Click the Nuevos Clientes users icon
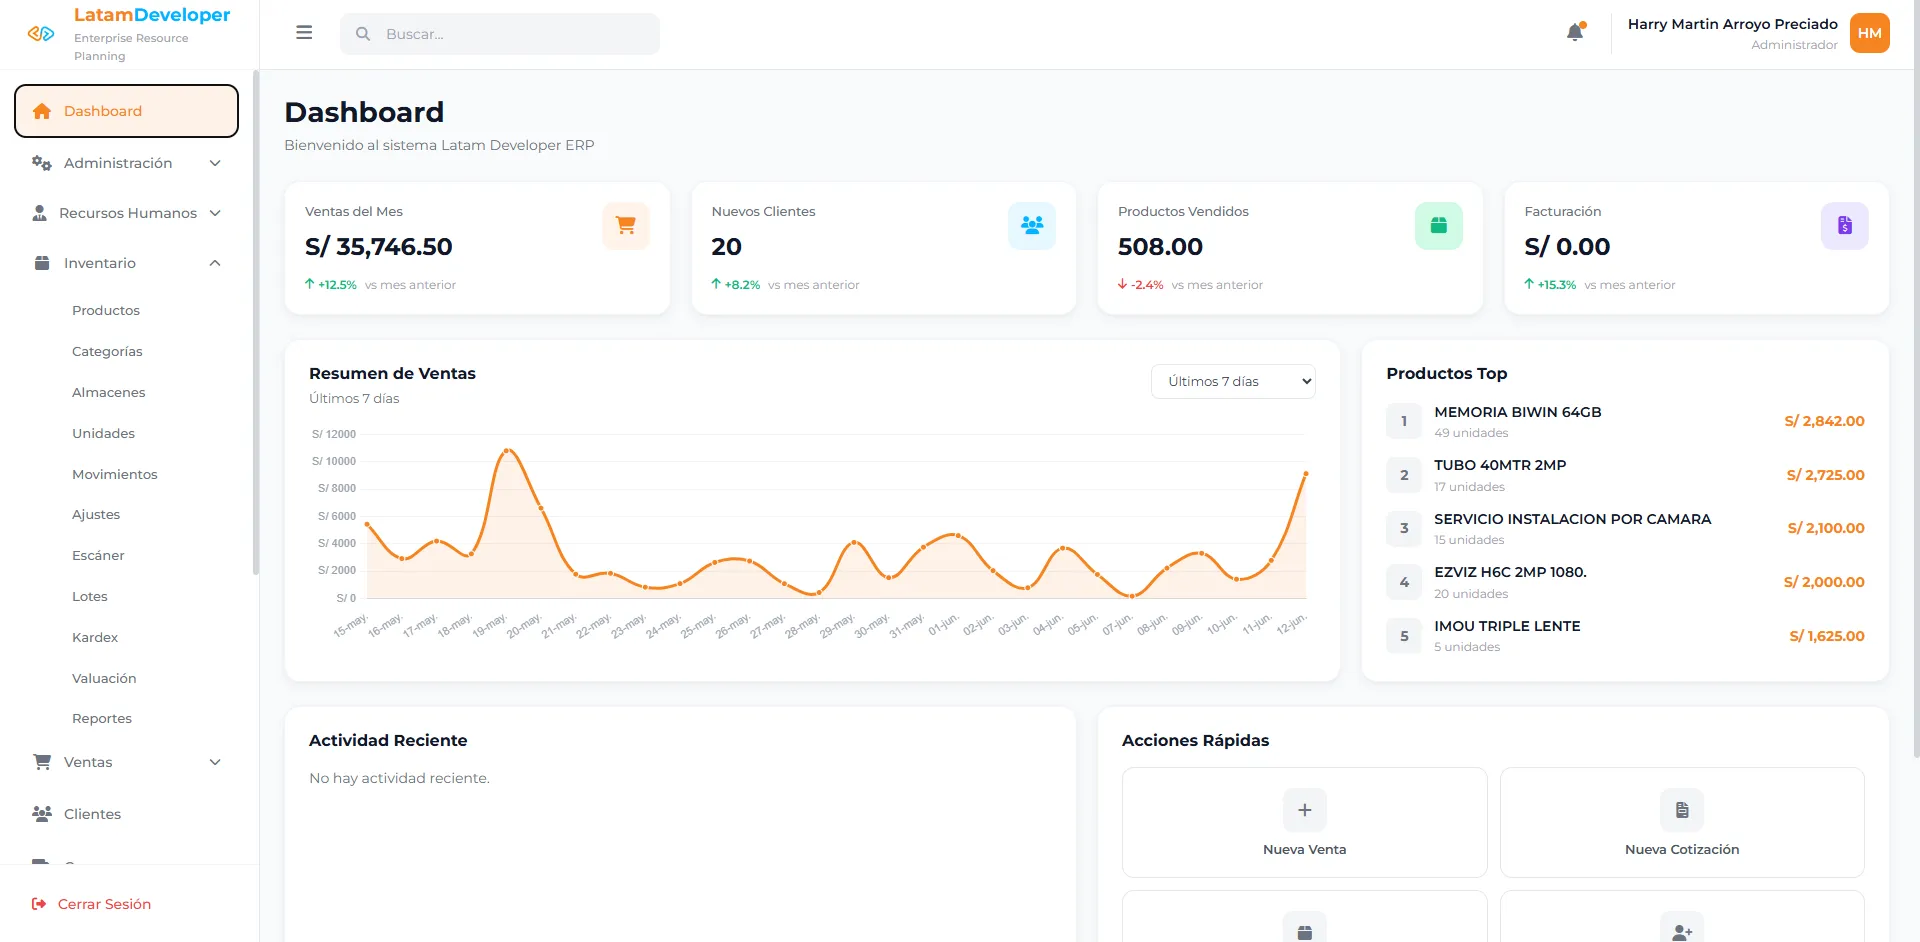This screenshot has width=1920, height=942. click(x=1032, y=226)
